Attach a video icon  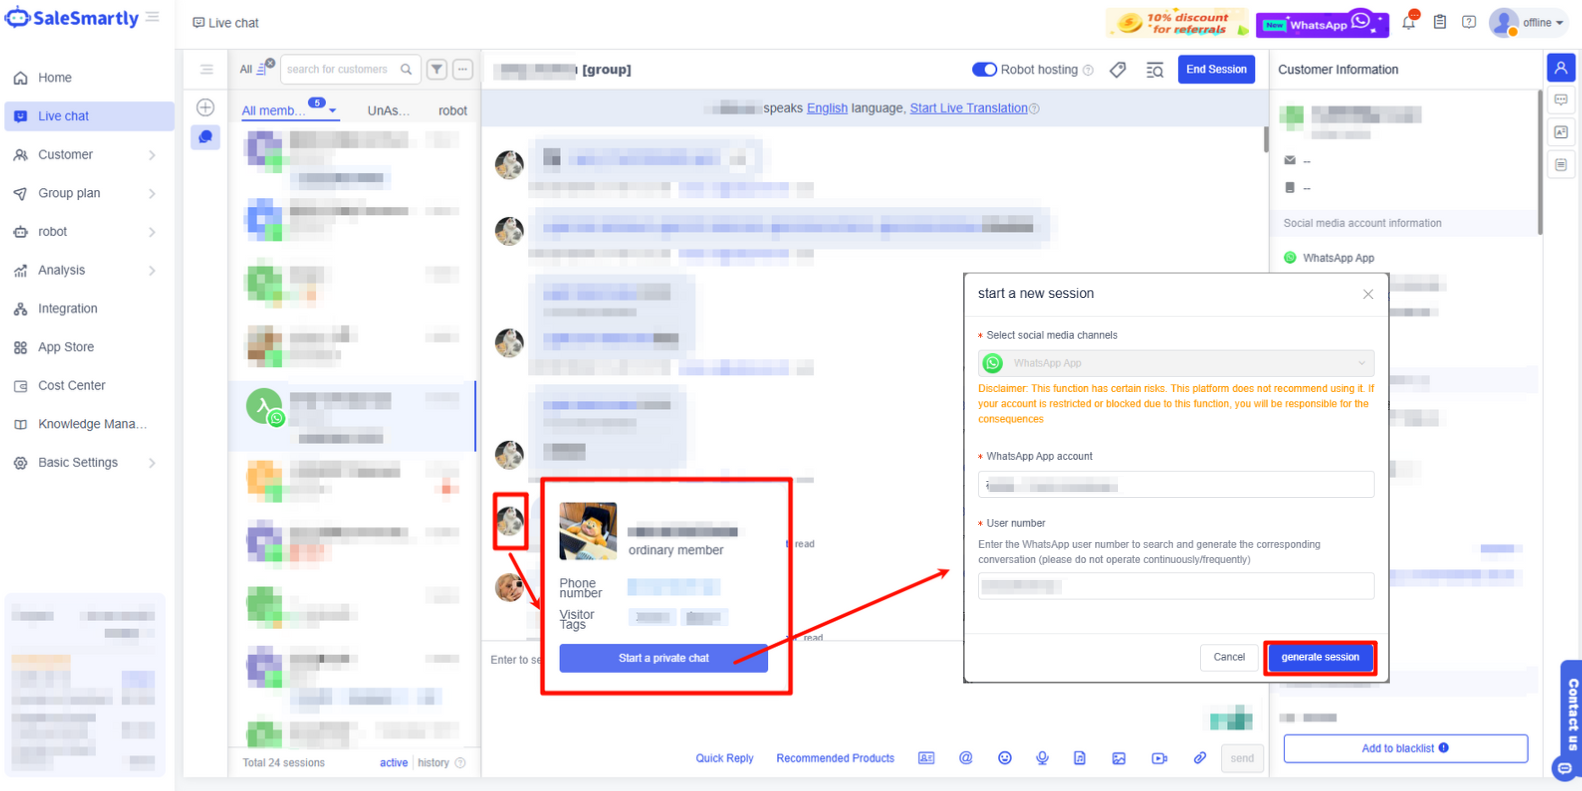click(x=1159, y=758)
